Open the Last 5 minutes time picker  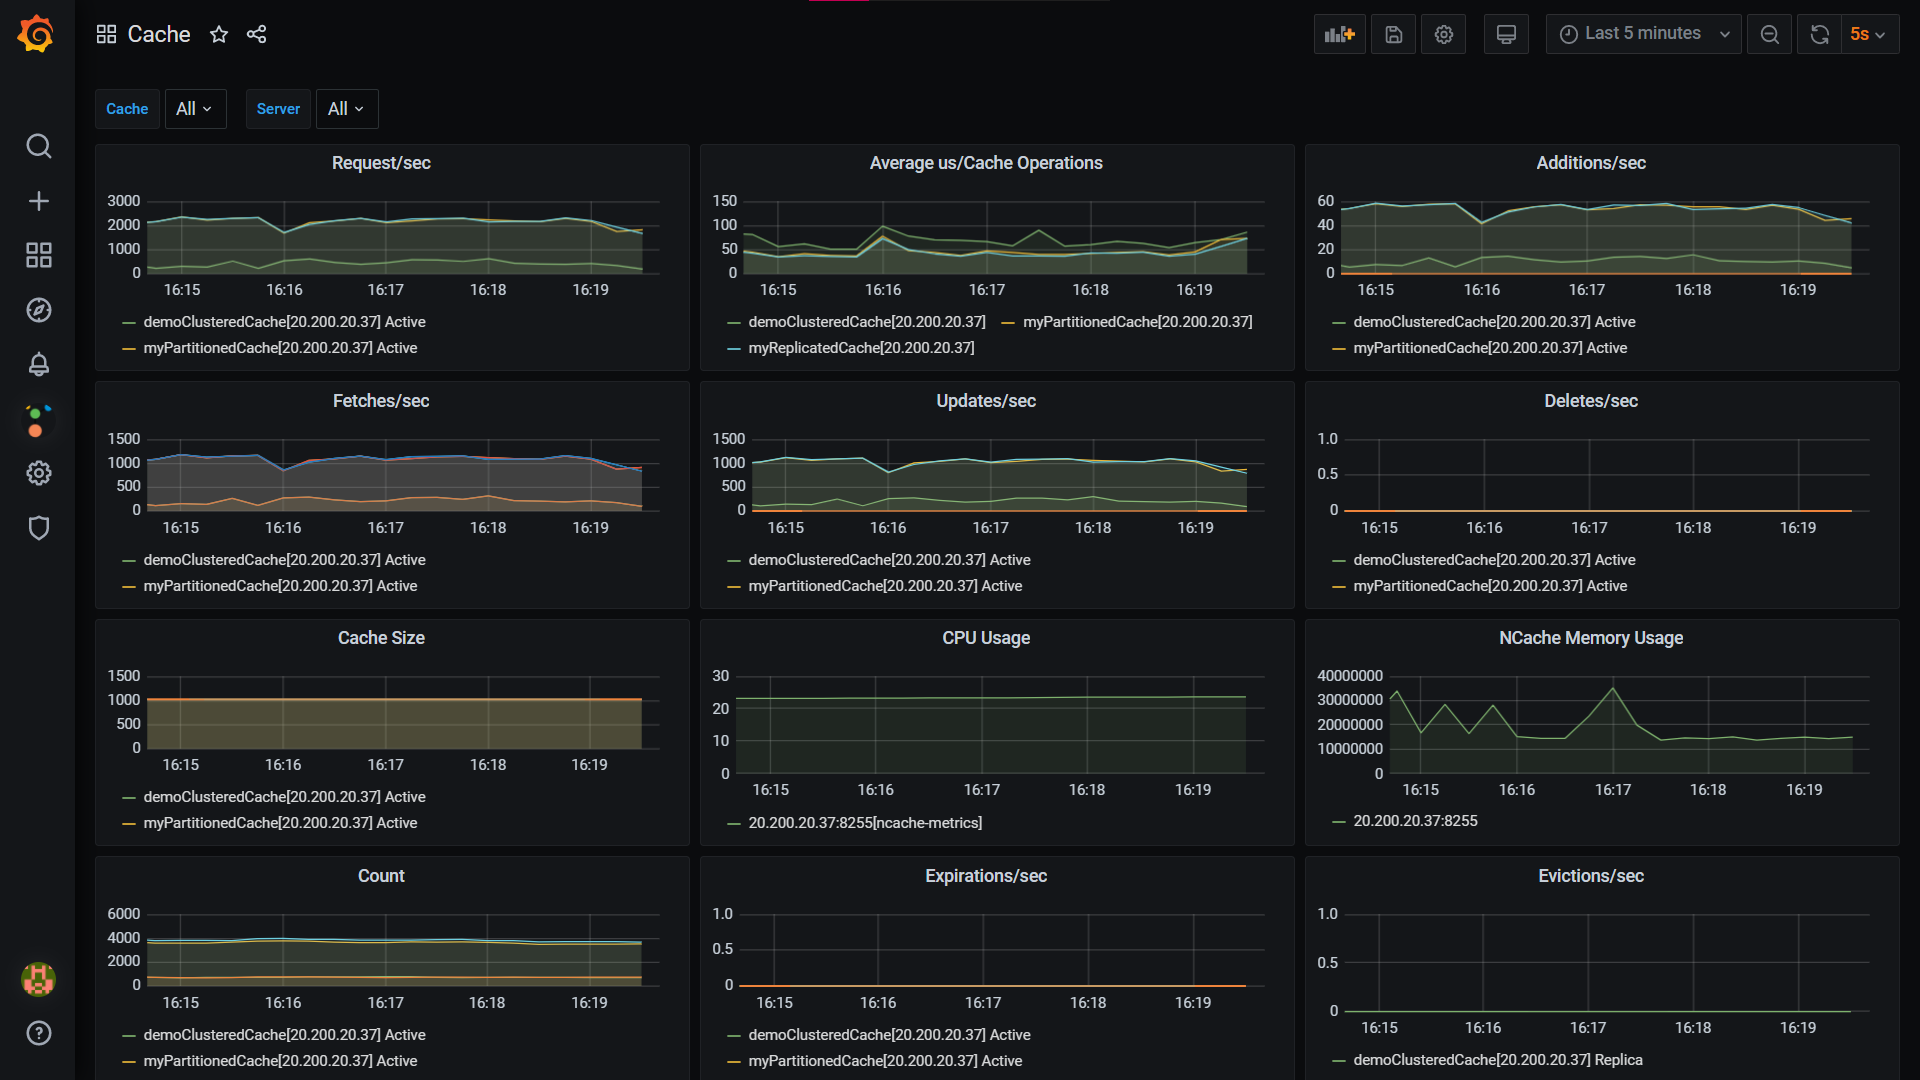click(x=1643, y=34)
